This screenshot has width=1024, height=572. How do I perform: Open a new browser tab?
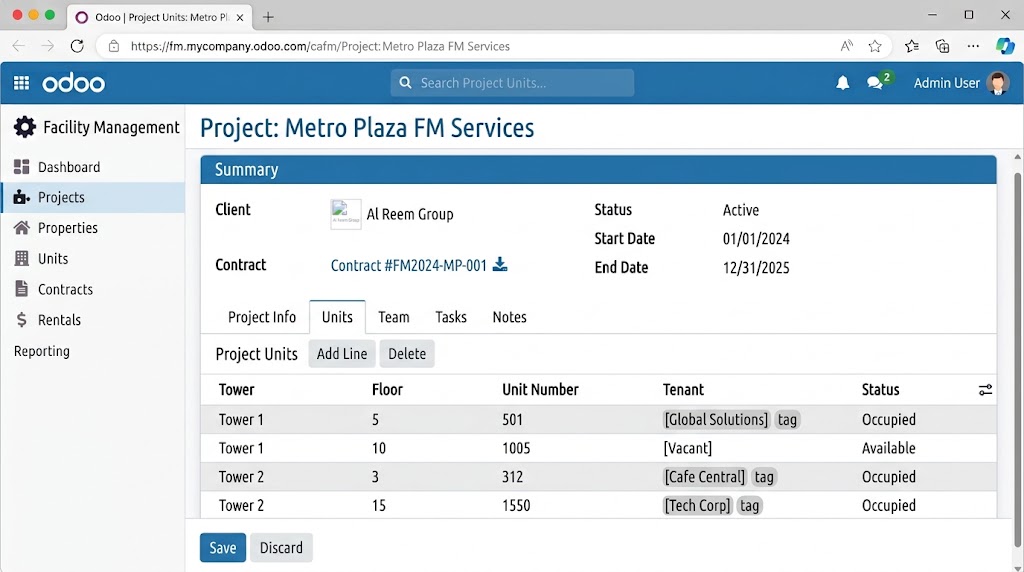click(x=268, y=18)
